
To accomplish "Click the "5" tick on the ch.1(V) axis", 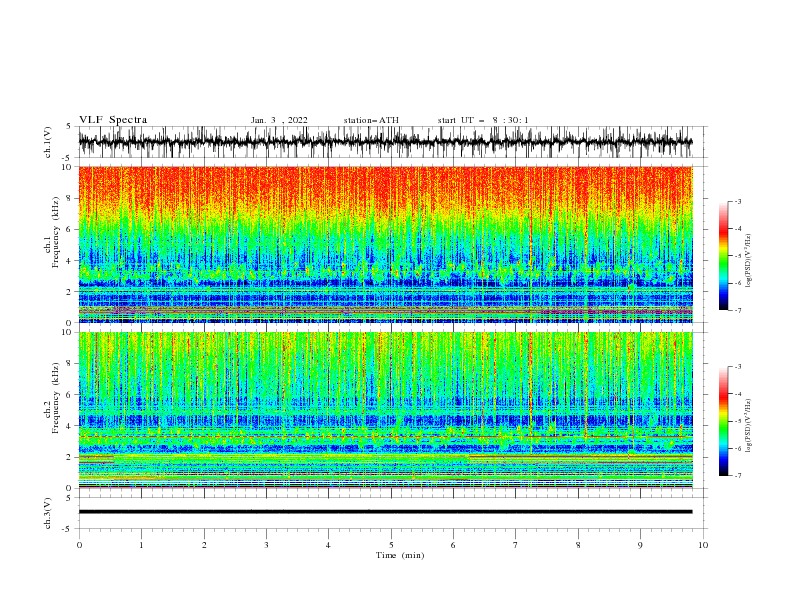I will (x=70, y=126).
